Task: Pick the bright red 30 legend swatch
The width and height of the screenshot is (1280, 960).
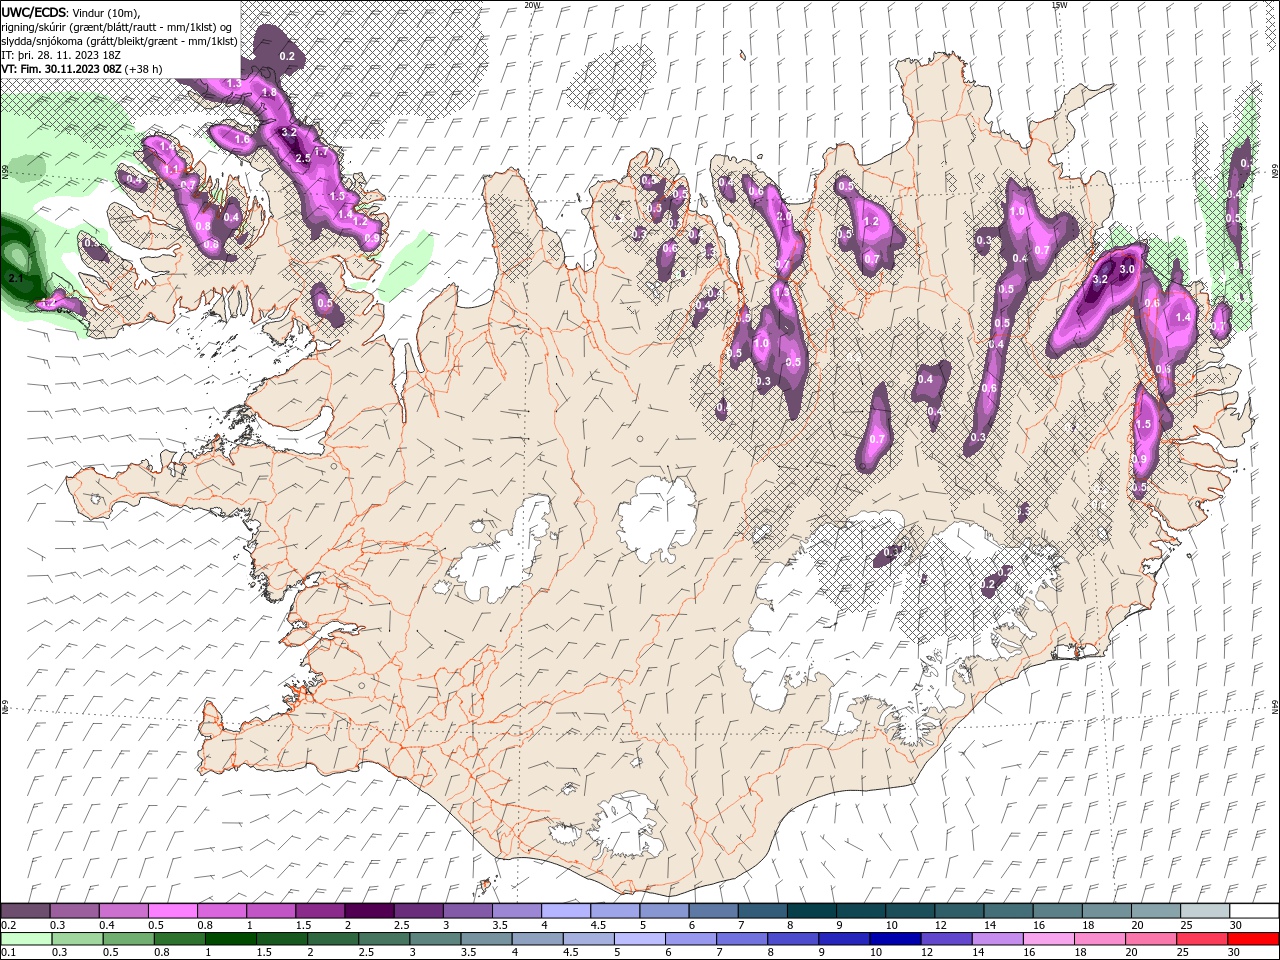Action: point(1253,939)
